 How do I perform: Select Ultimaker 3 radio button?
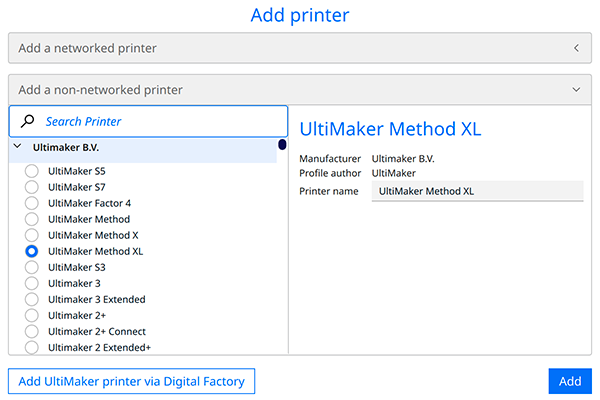(x=32, y=283)
